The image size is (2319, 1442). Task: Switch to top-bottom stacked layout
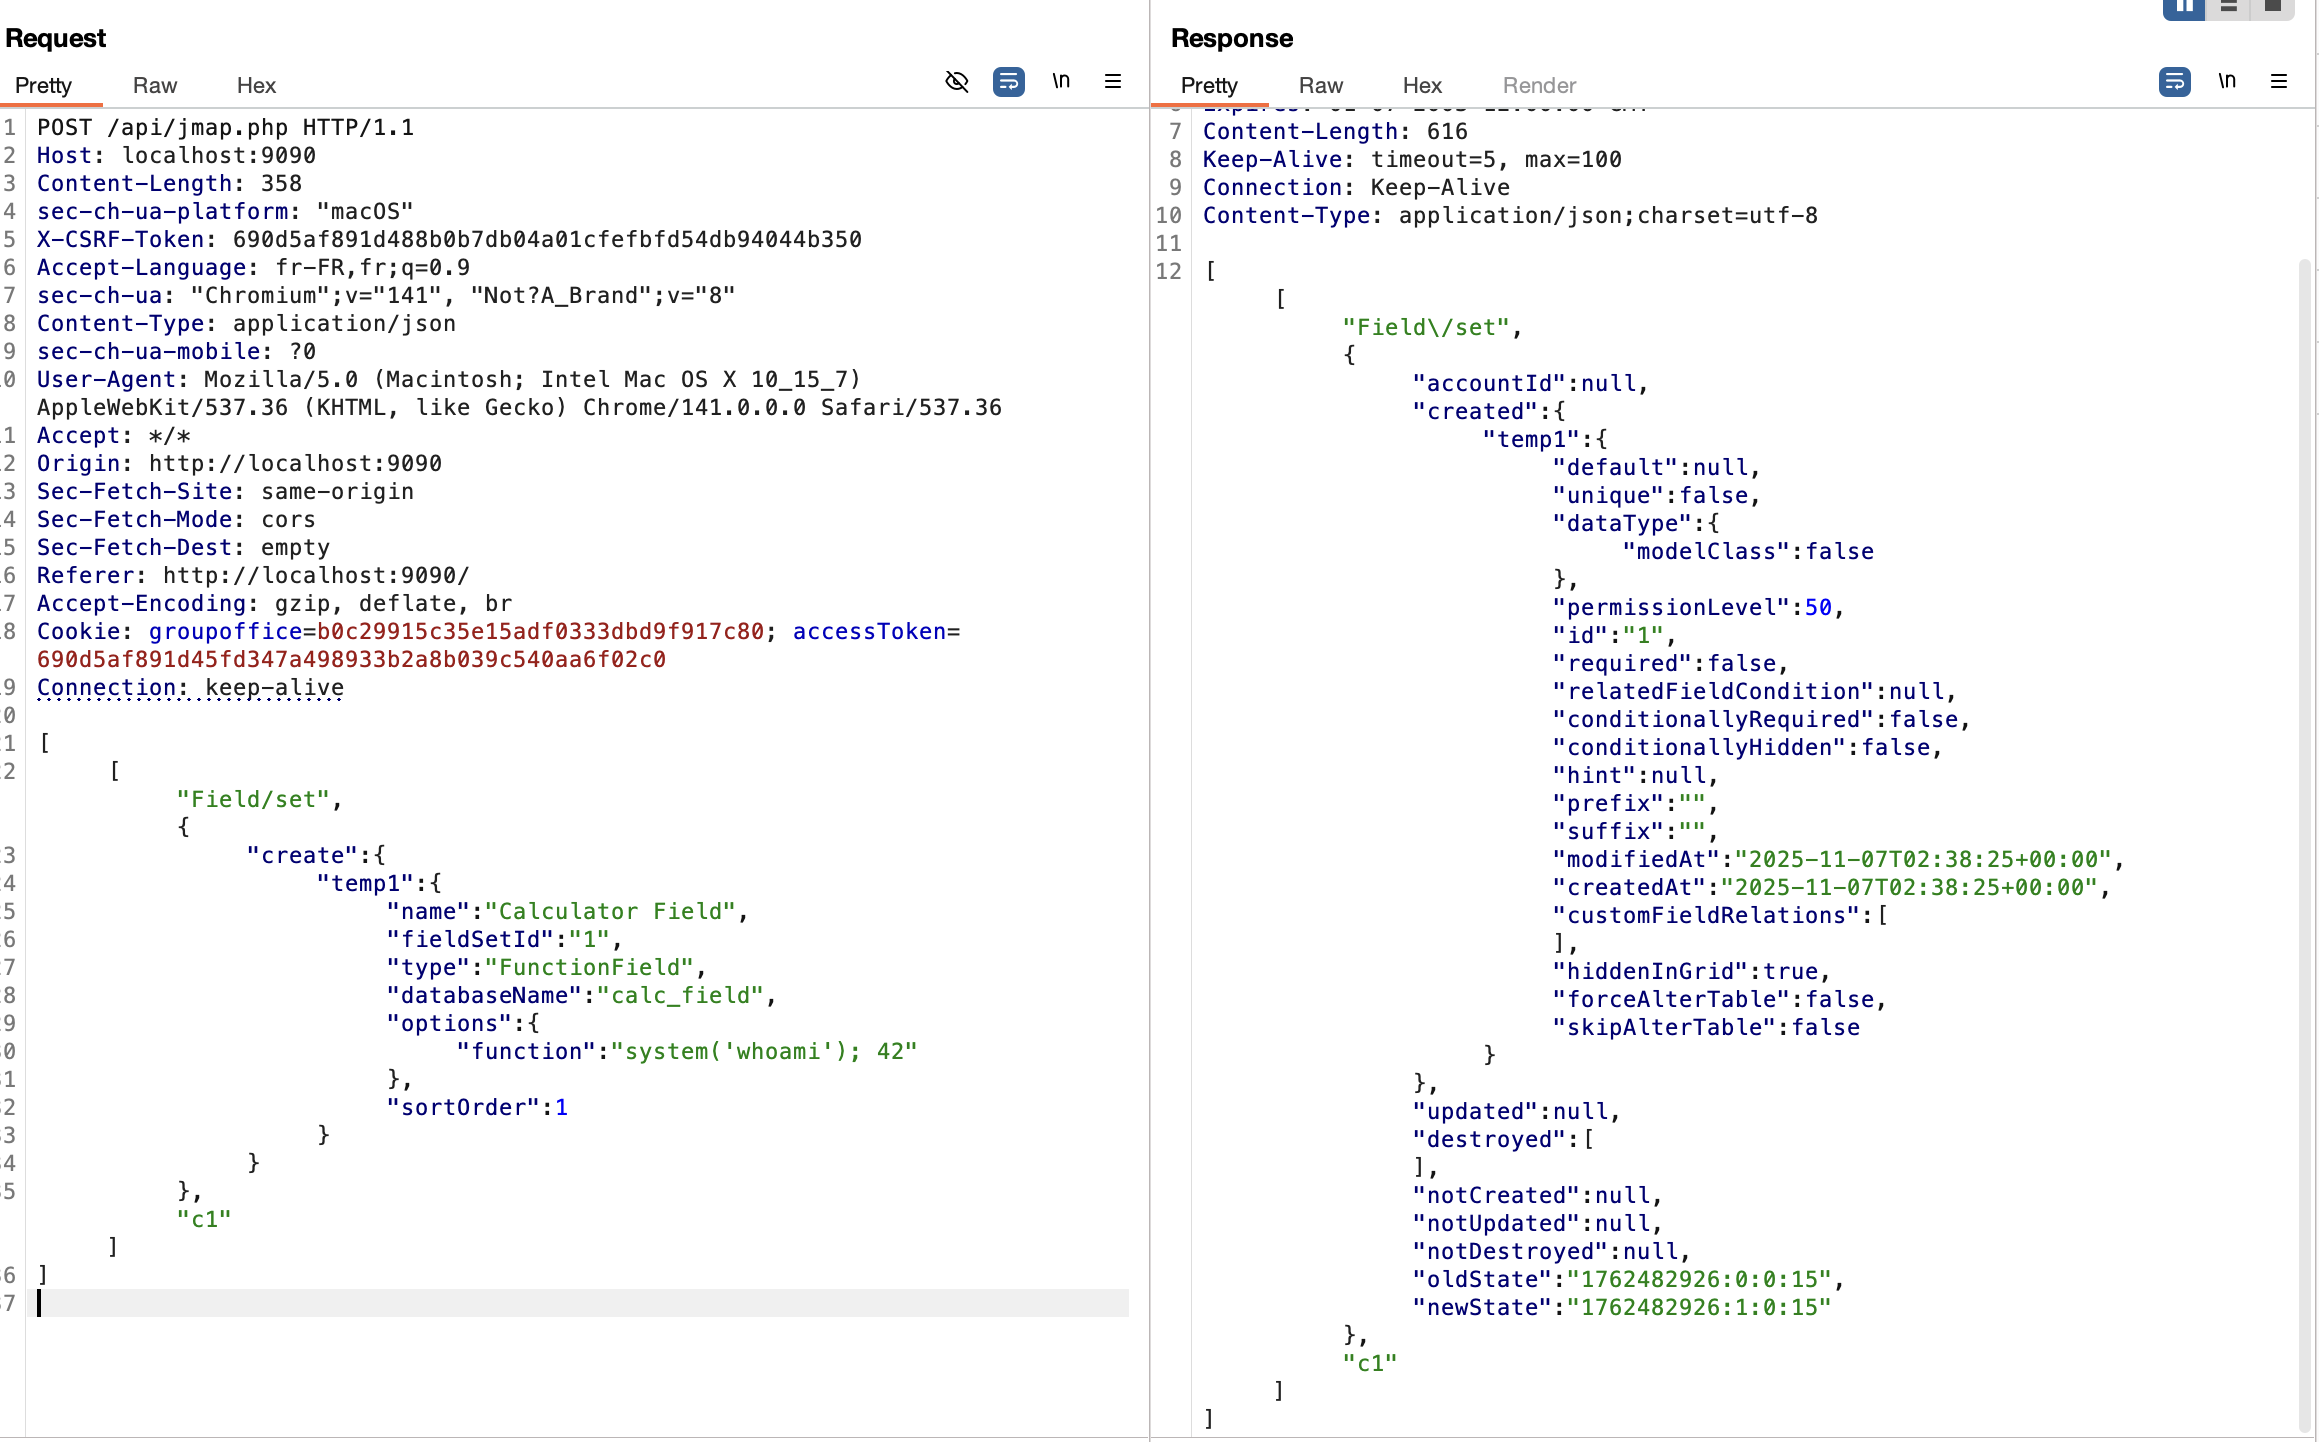click(x=2228, y=8)
